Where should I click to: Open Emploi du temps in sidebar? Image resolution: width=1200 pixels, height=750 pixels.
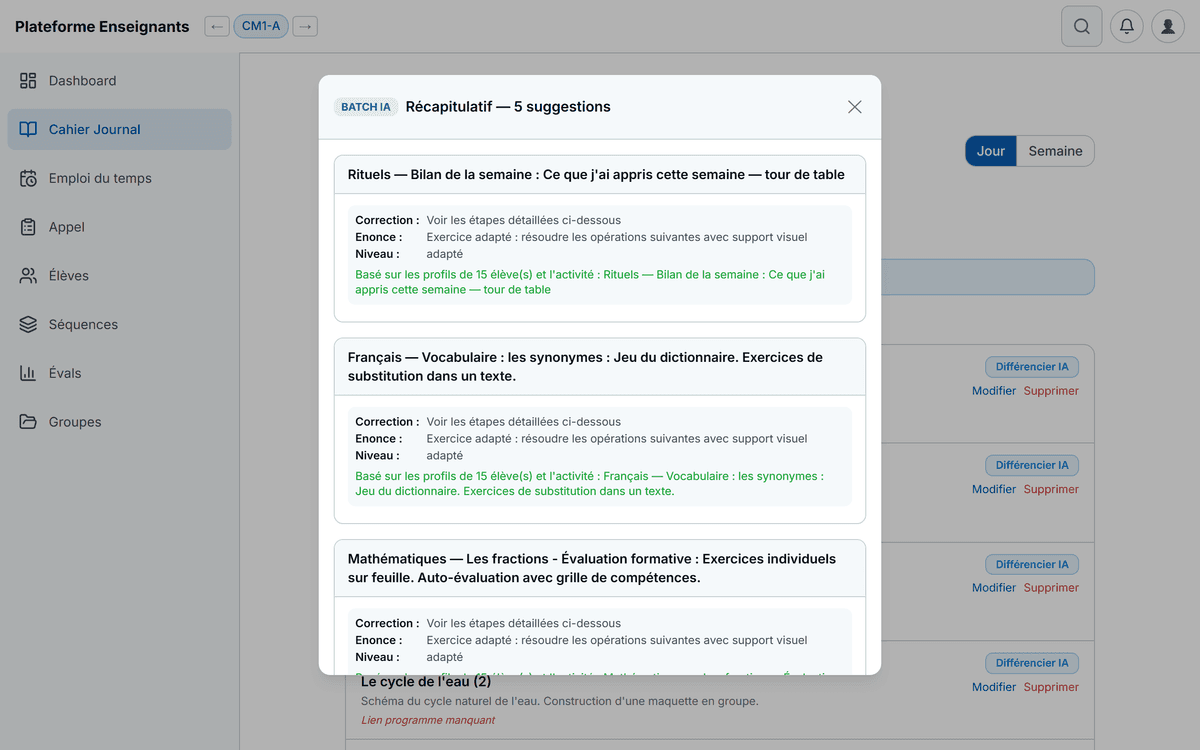point(119,178)
